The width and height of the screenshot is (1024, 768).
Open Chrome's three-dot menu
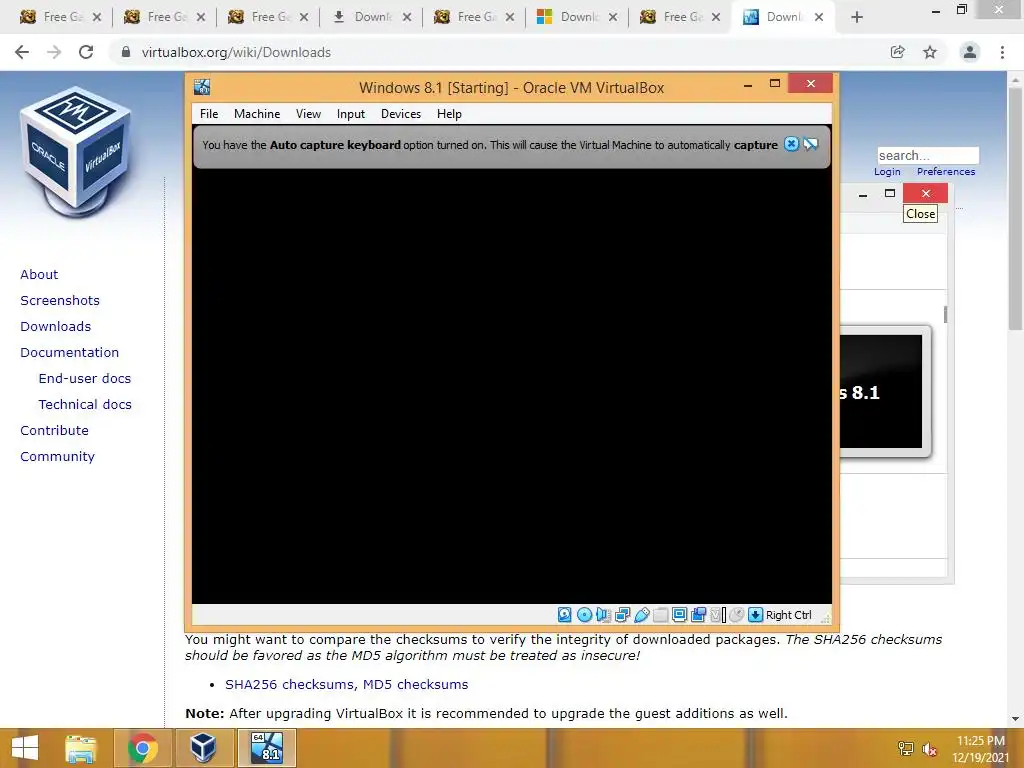(1002, 52)
